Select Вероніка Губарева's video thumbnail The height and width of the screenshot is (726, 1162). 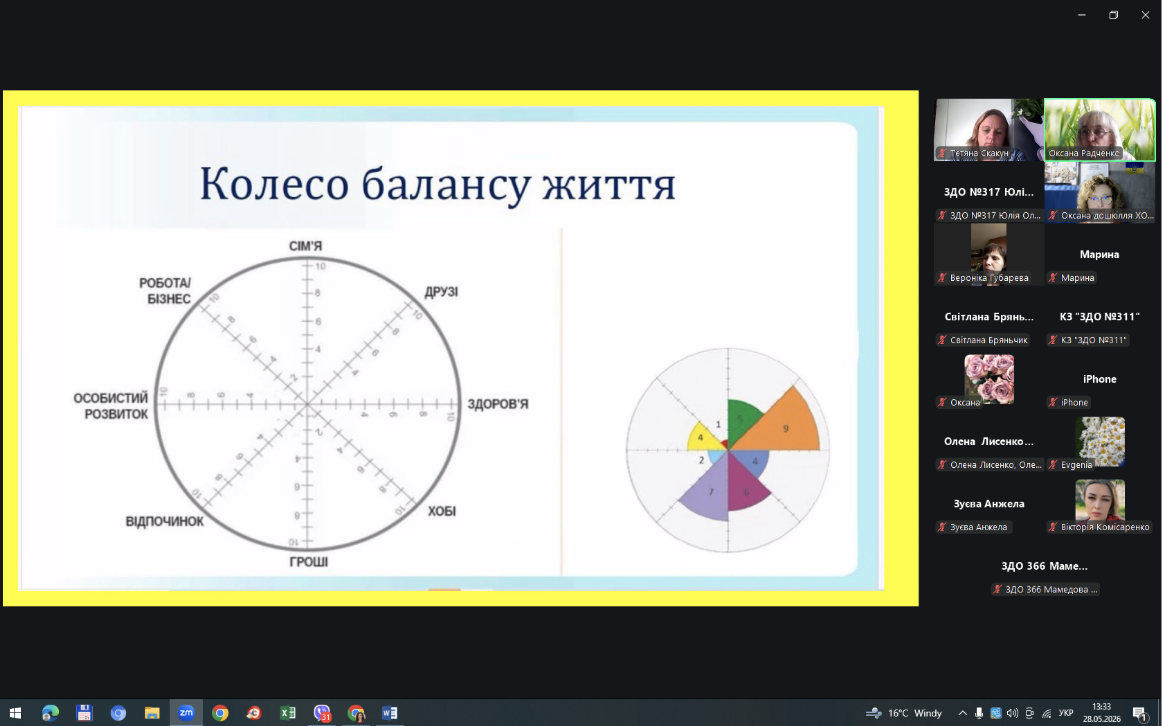click(x=989, y=254)
